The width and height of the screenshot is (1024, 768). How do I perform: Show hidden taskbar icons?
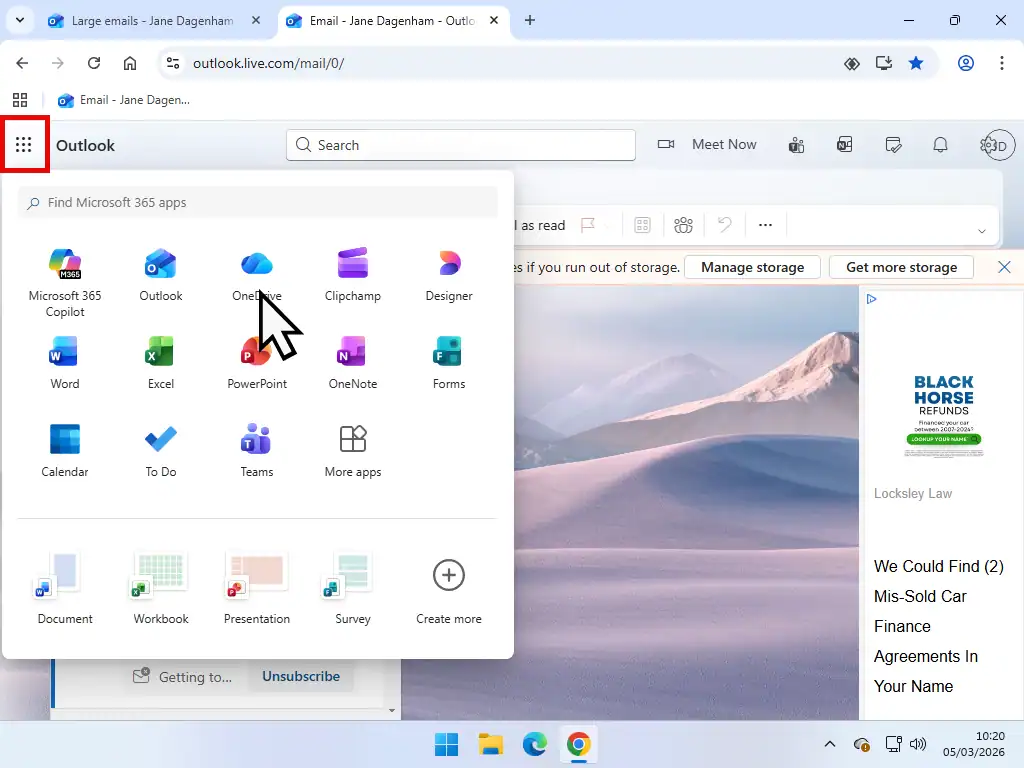tap(829, 744)
